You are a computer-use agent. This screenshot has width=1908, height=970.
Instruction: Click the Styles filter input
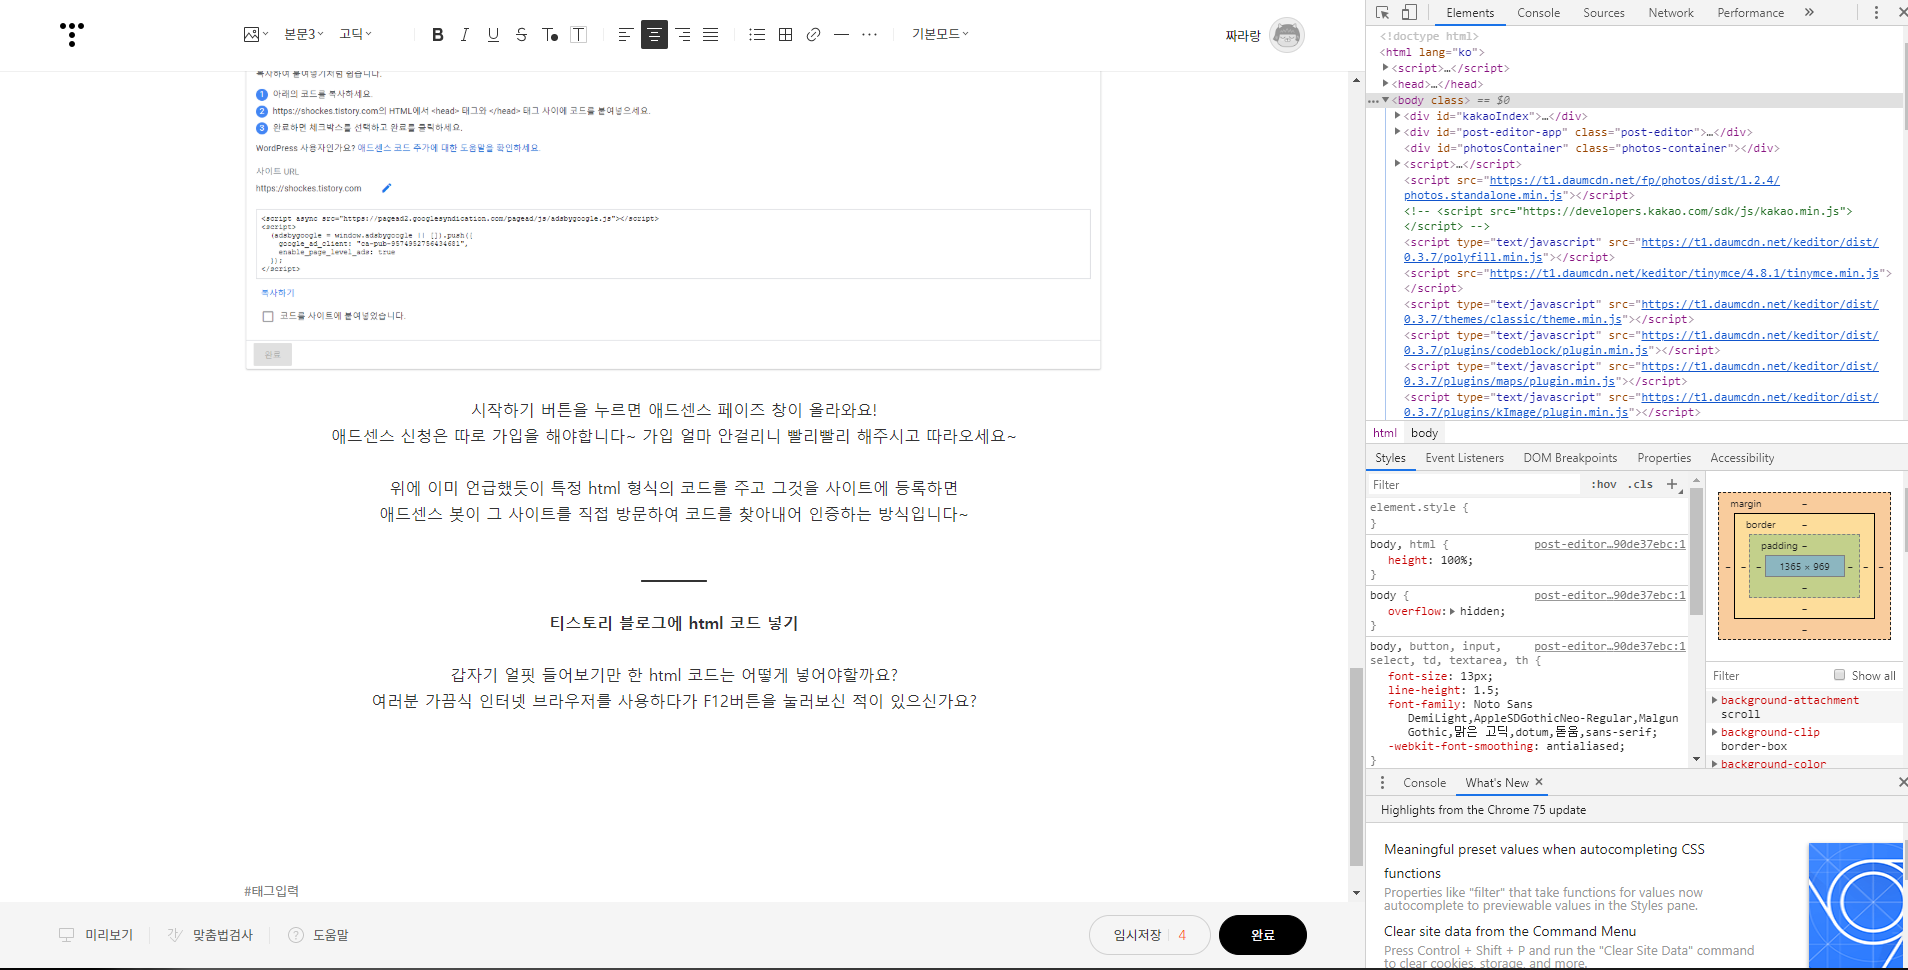1475,485
